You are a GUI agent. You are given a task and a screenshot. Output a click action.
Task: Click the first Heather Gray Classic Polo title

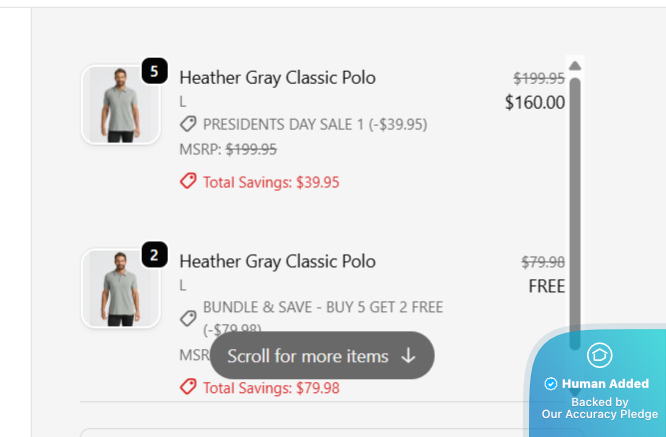coord(277,77)
